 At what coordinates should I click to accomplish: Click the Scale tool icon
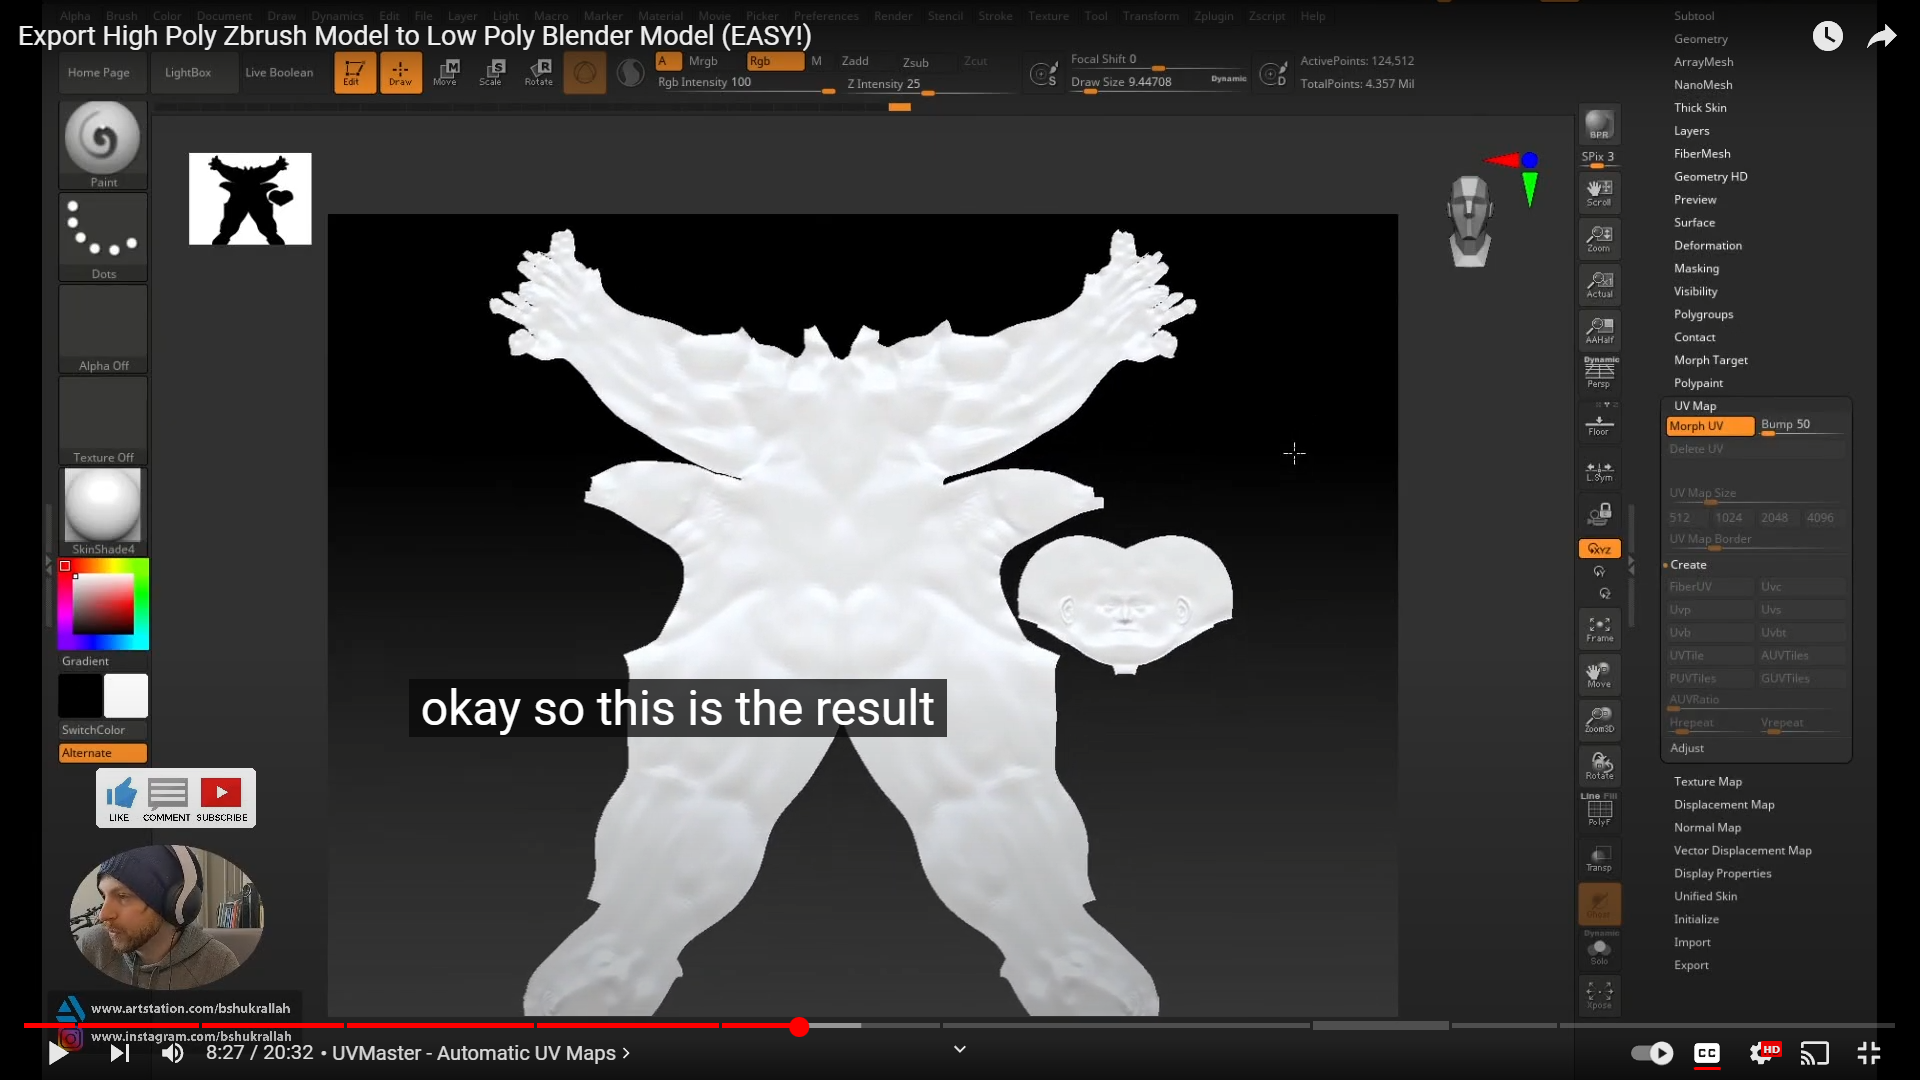coord(492,72)
